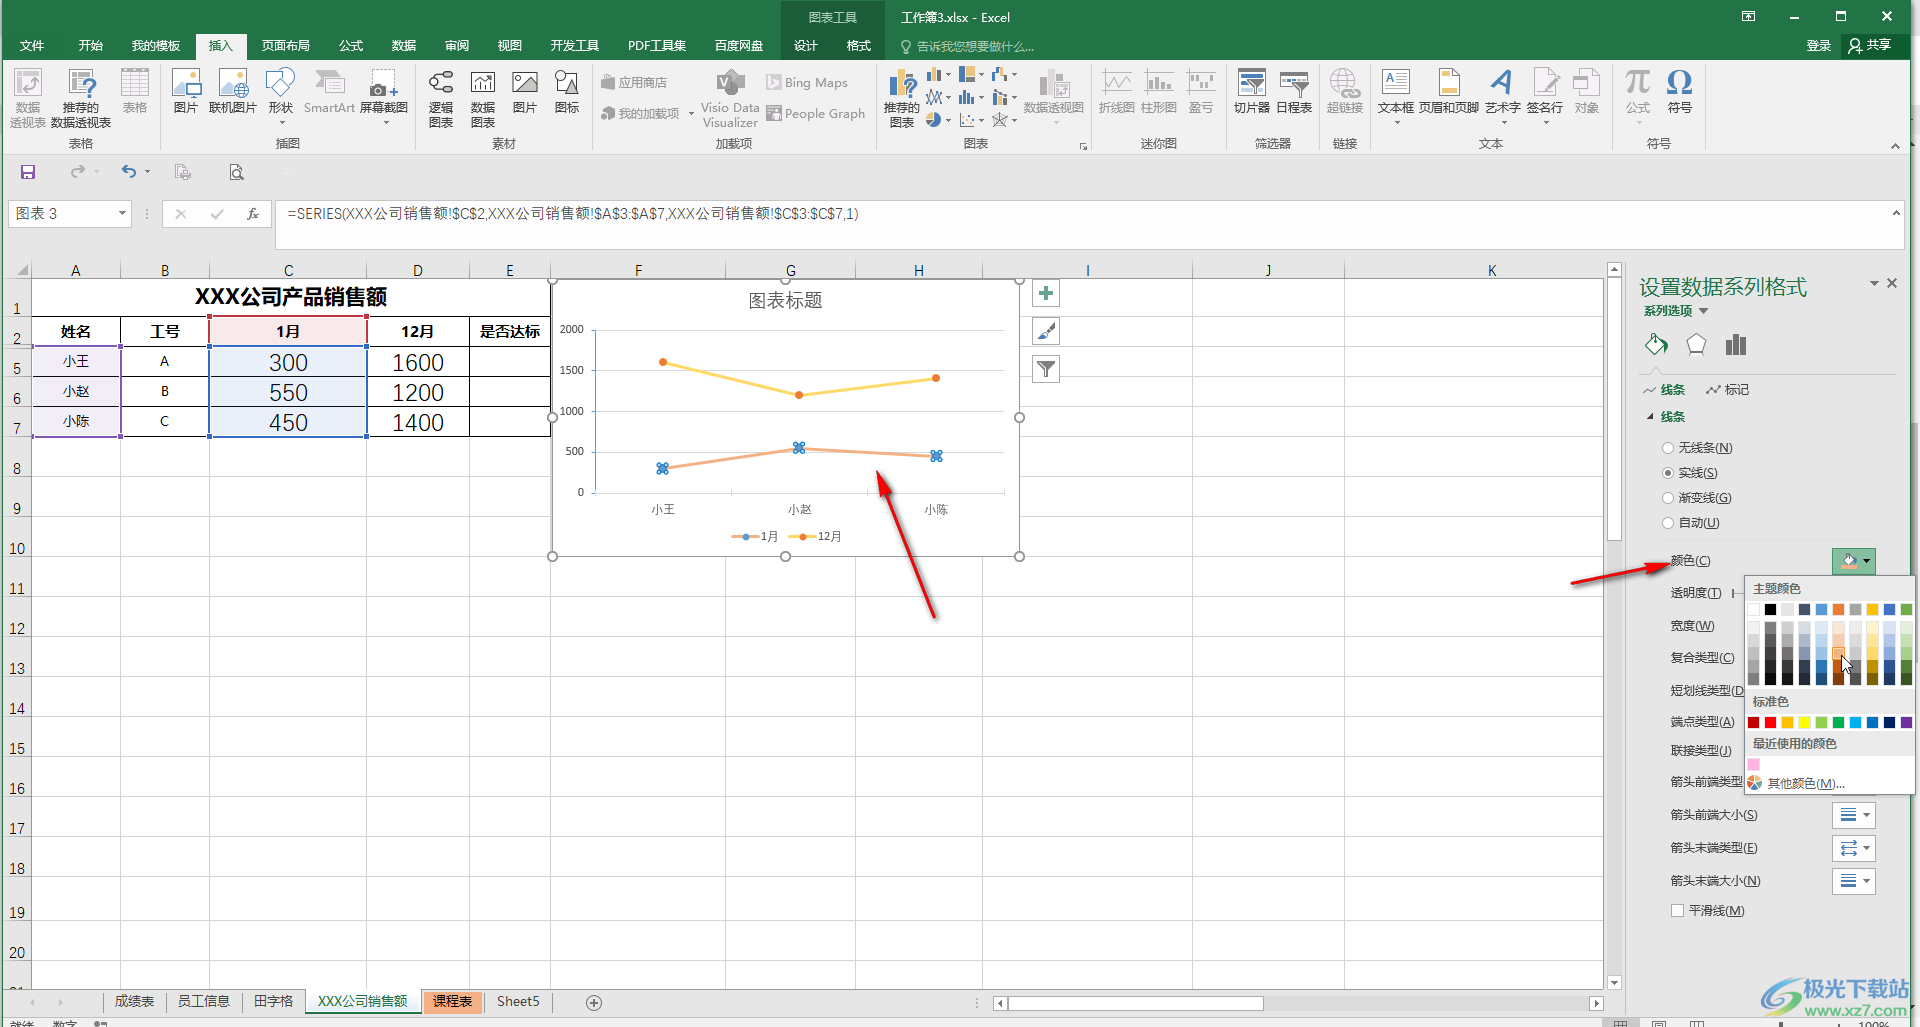Image resolution: width=1920 pixels, height=1027 pixels.
Task: Click the People Graph add-in
Action: tap(816, 114)
